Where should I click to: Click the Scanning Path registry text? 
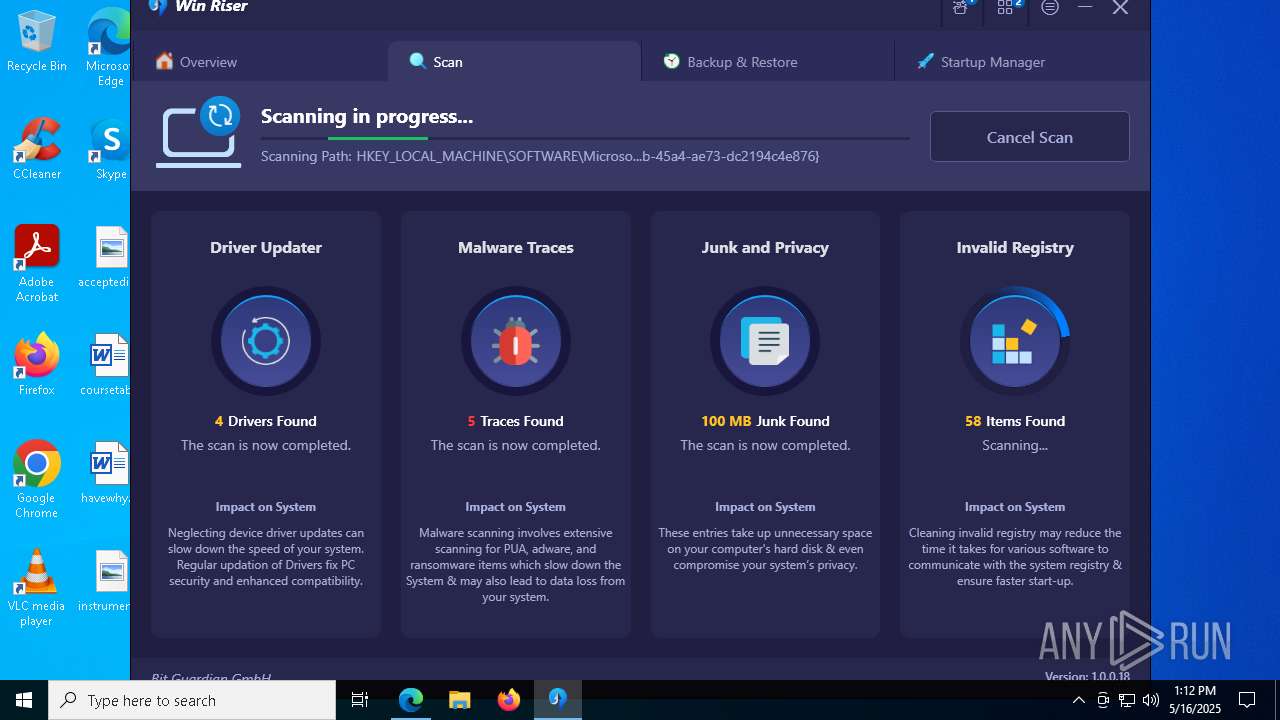(x=540, y=156)
